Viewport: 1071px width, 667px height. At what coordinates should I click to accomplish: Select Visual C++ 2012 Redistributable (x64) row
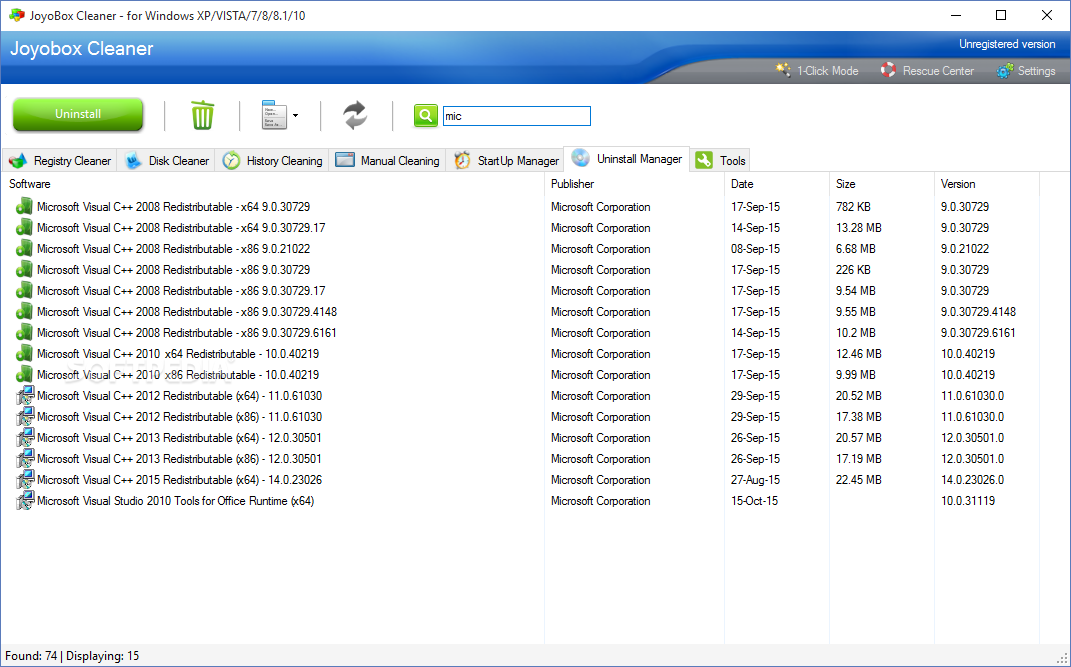click(x=519, y=396)
